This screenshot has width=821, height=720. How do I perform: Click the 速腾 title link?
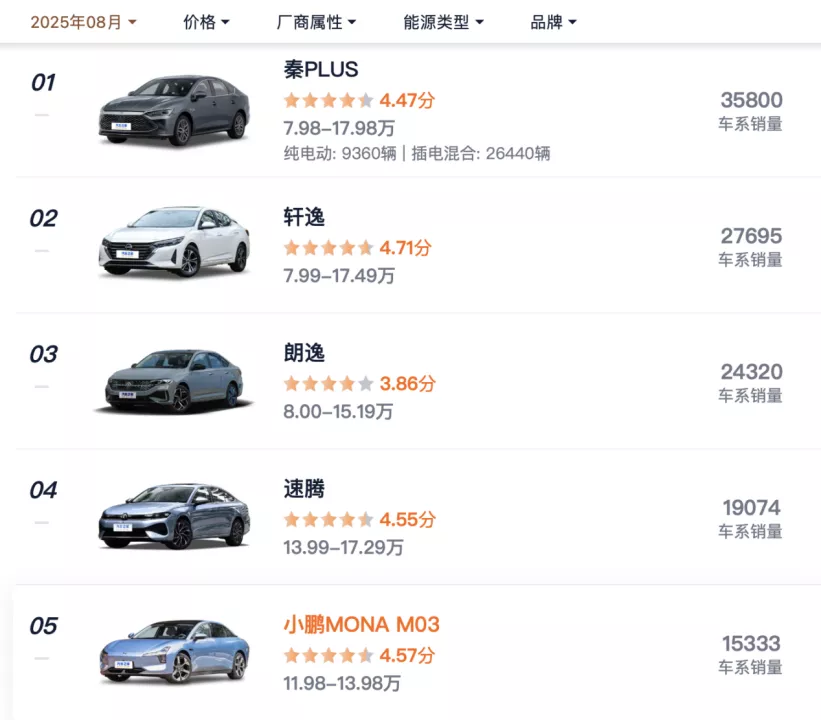[x=304, y=489]
